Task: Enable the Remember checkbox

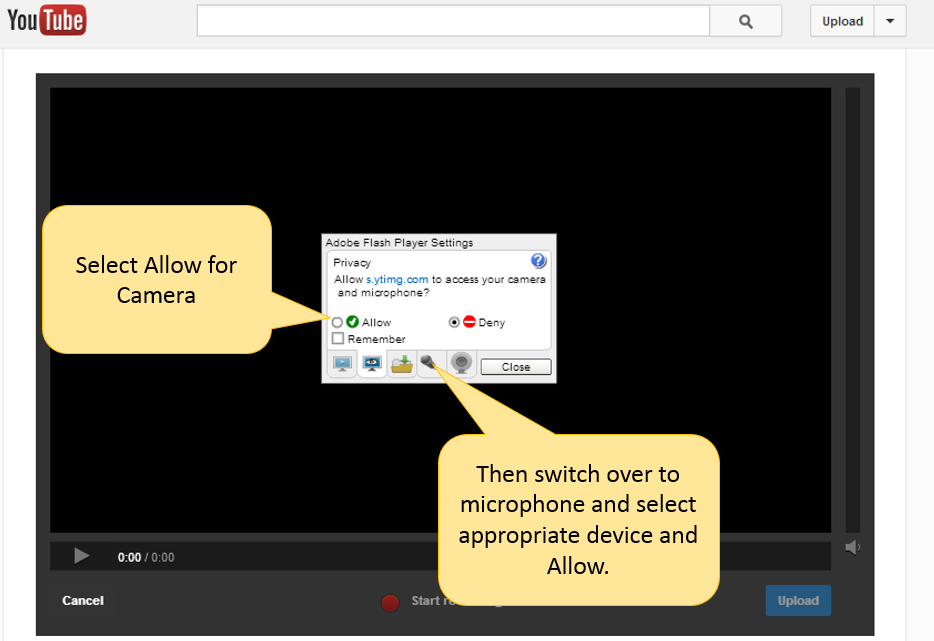Action: coord(337,338)
